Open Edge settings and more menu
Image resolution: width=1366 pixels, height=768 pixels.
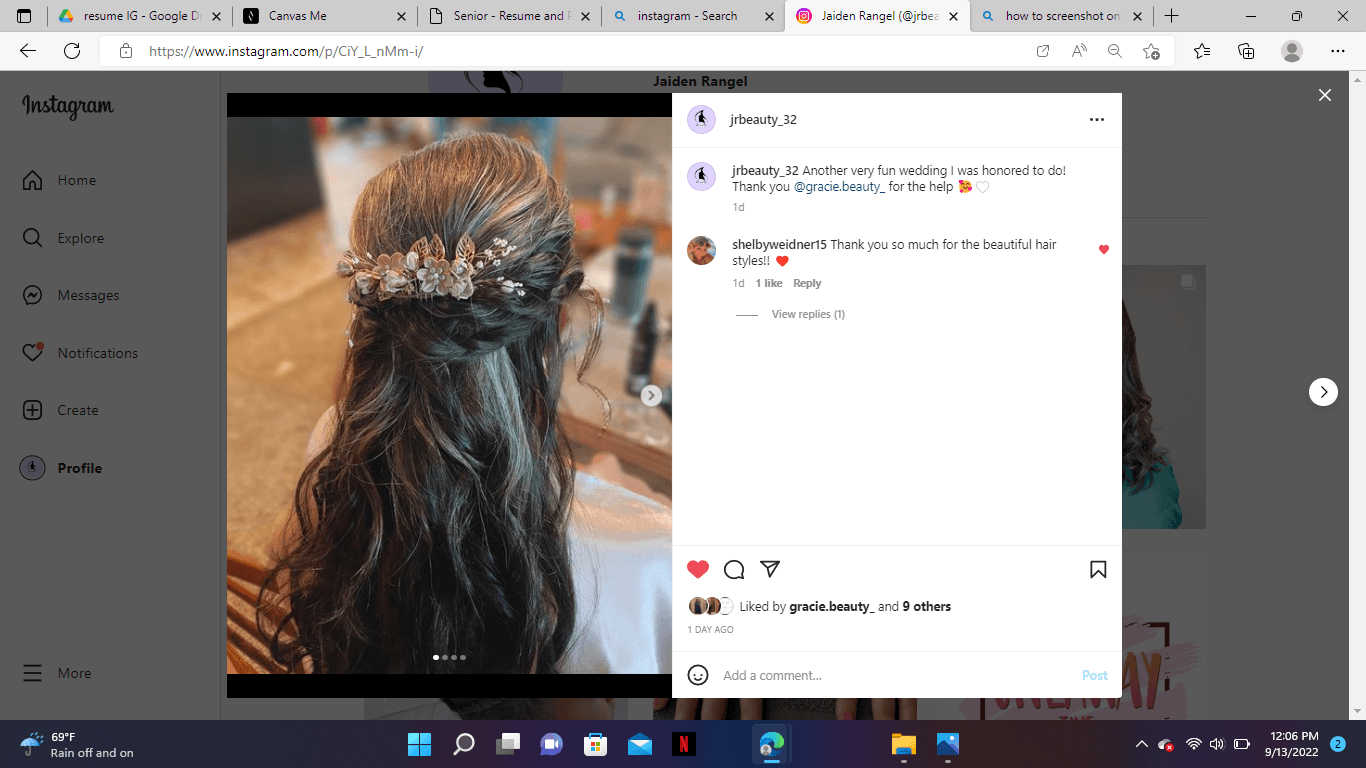1338,51
